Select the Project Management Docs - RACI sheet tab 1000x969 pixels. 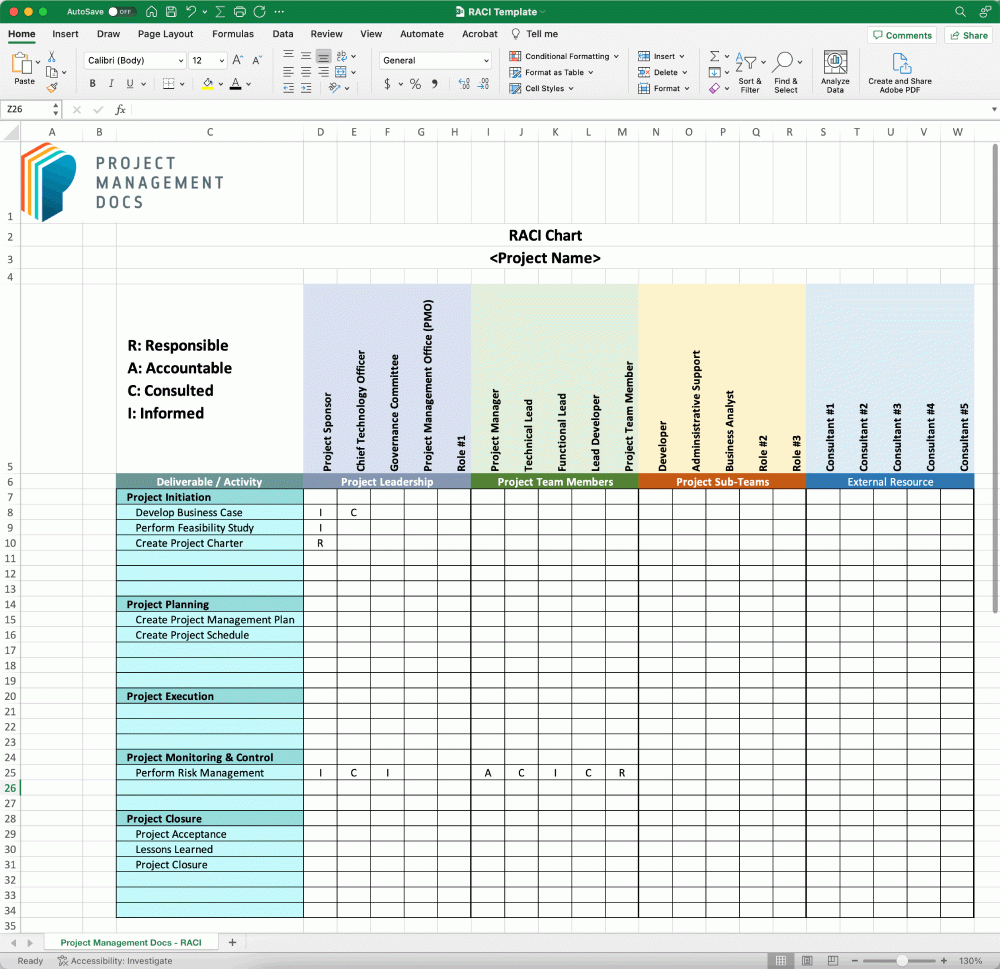tap(131, 941)
